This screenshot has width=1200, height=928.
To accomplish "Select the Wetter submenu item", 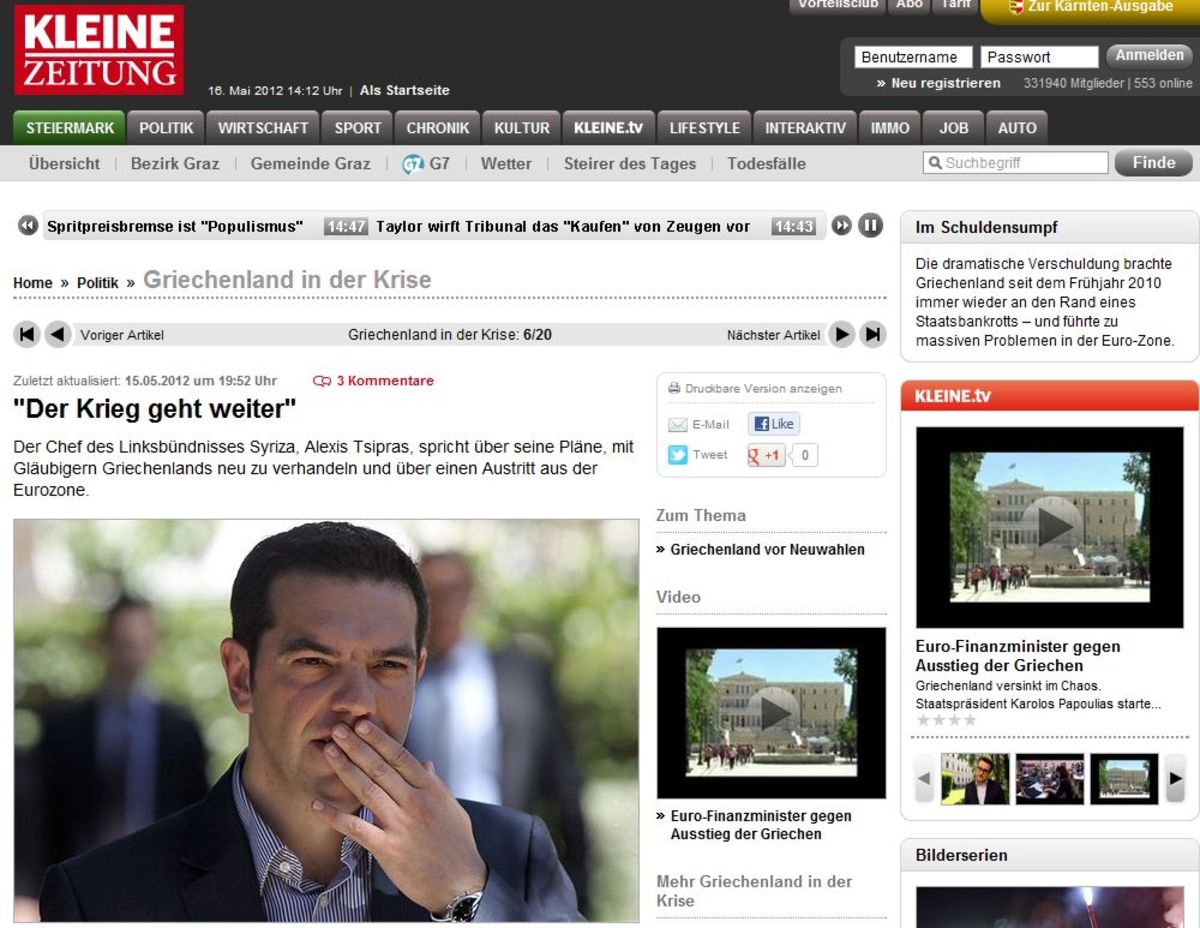I will tap(506, 163).
